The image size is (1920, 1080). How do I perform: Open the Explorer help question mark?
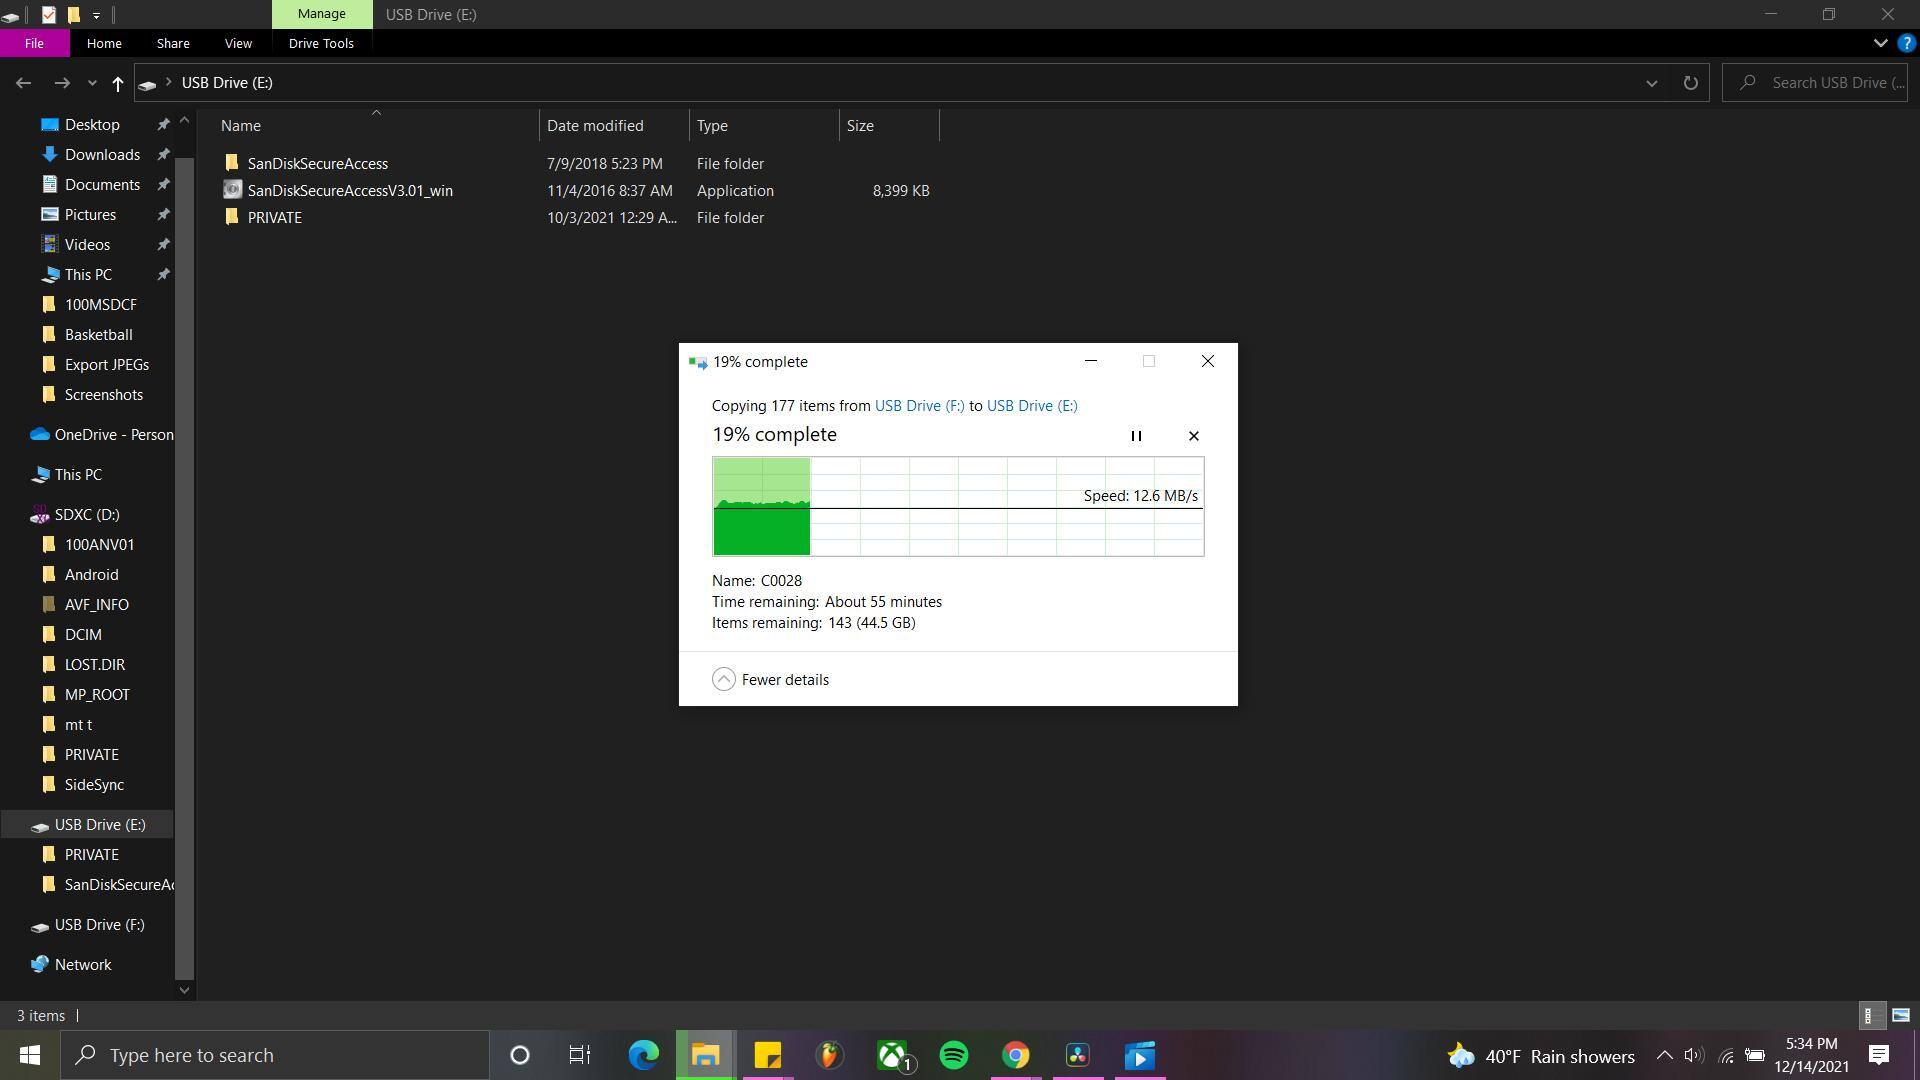(1906, 43)
